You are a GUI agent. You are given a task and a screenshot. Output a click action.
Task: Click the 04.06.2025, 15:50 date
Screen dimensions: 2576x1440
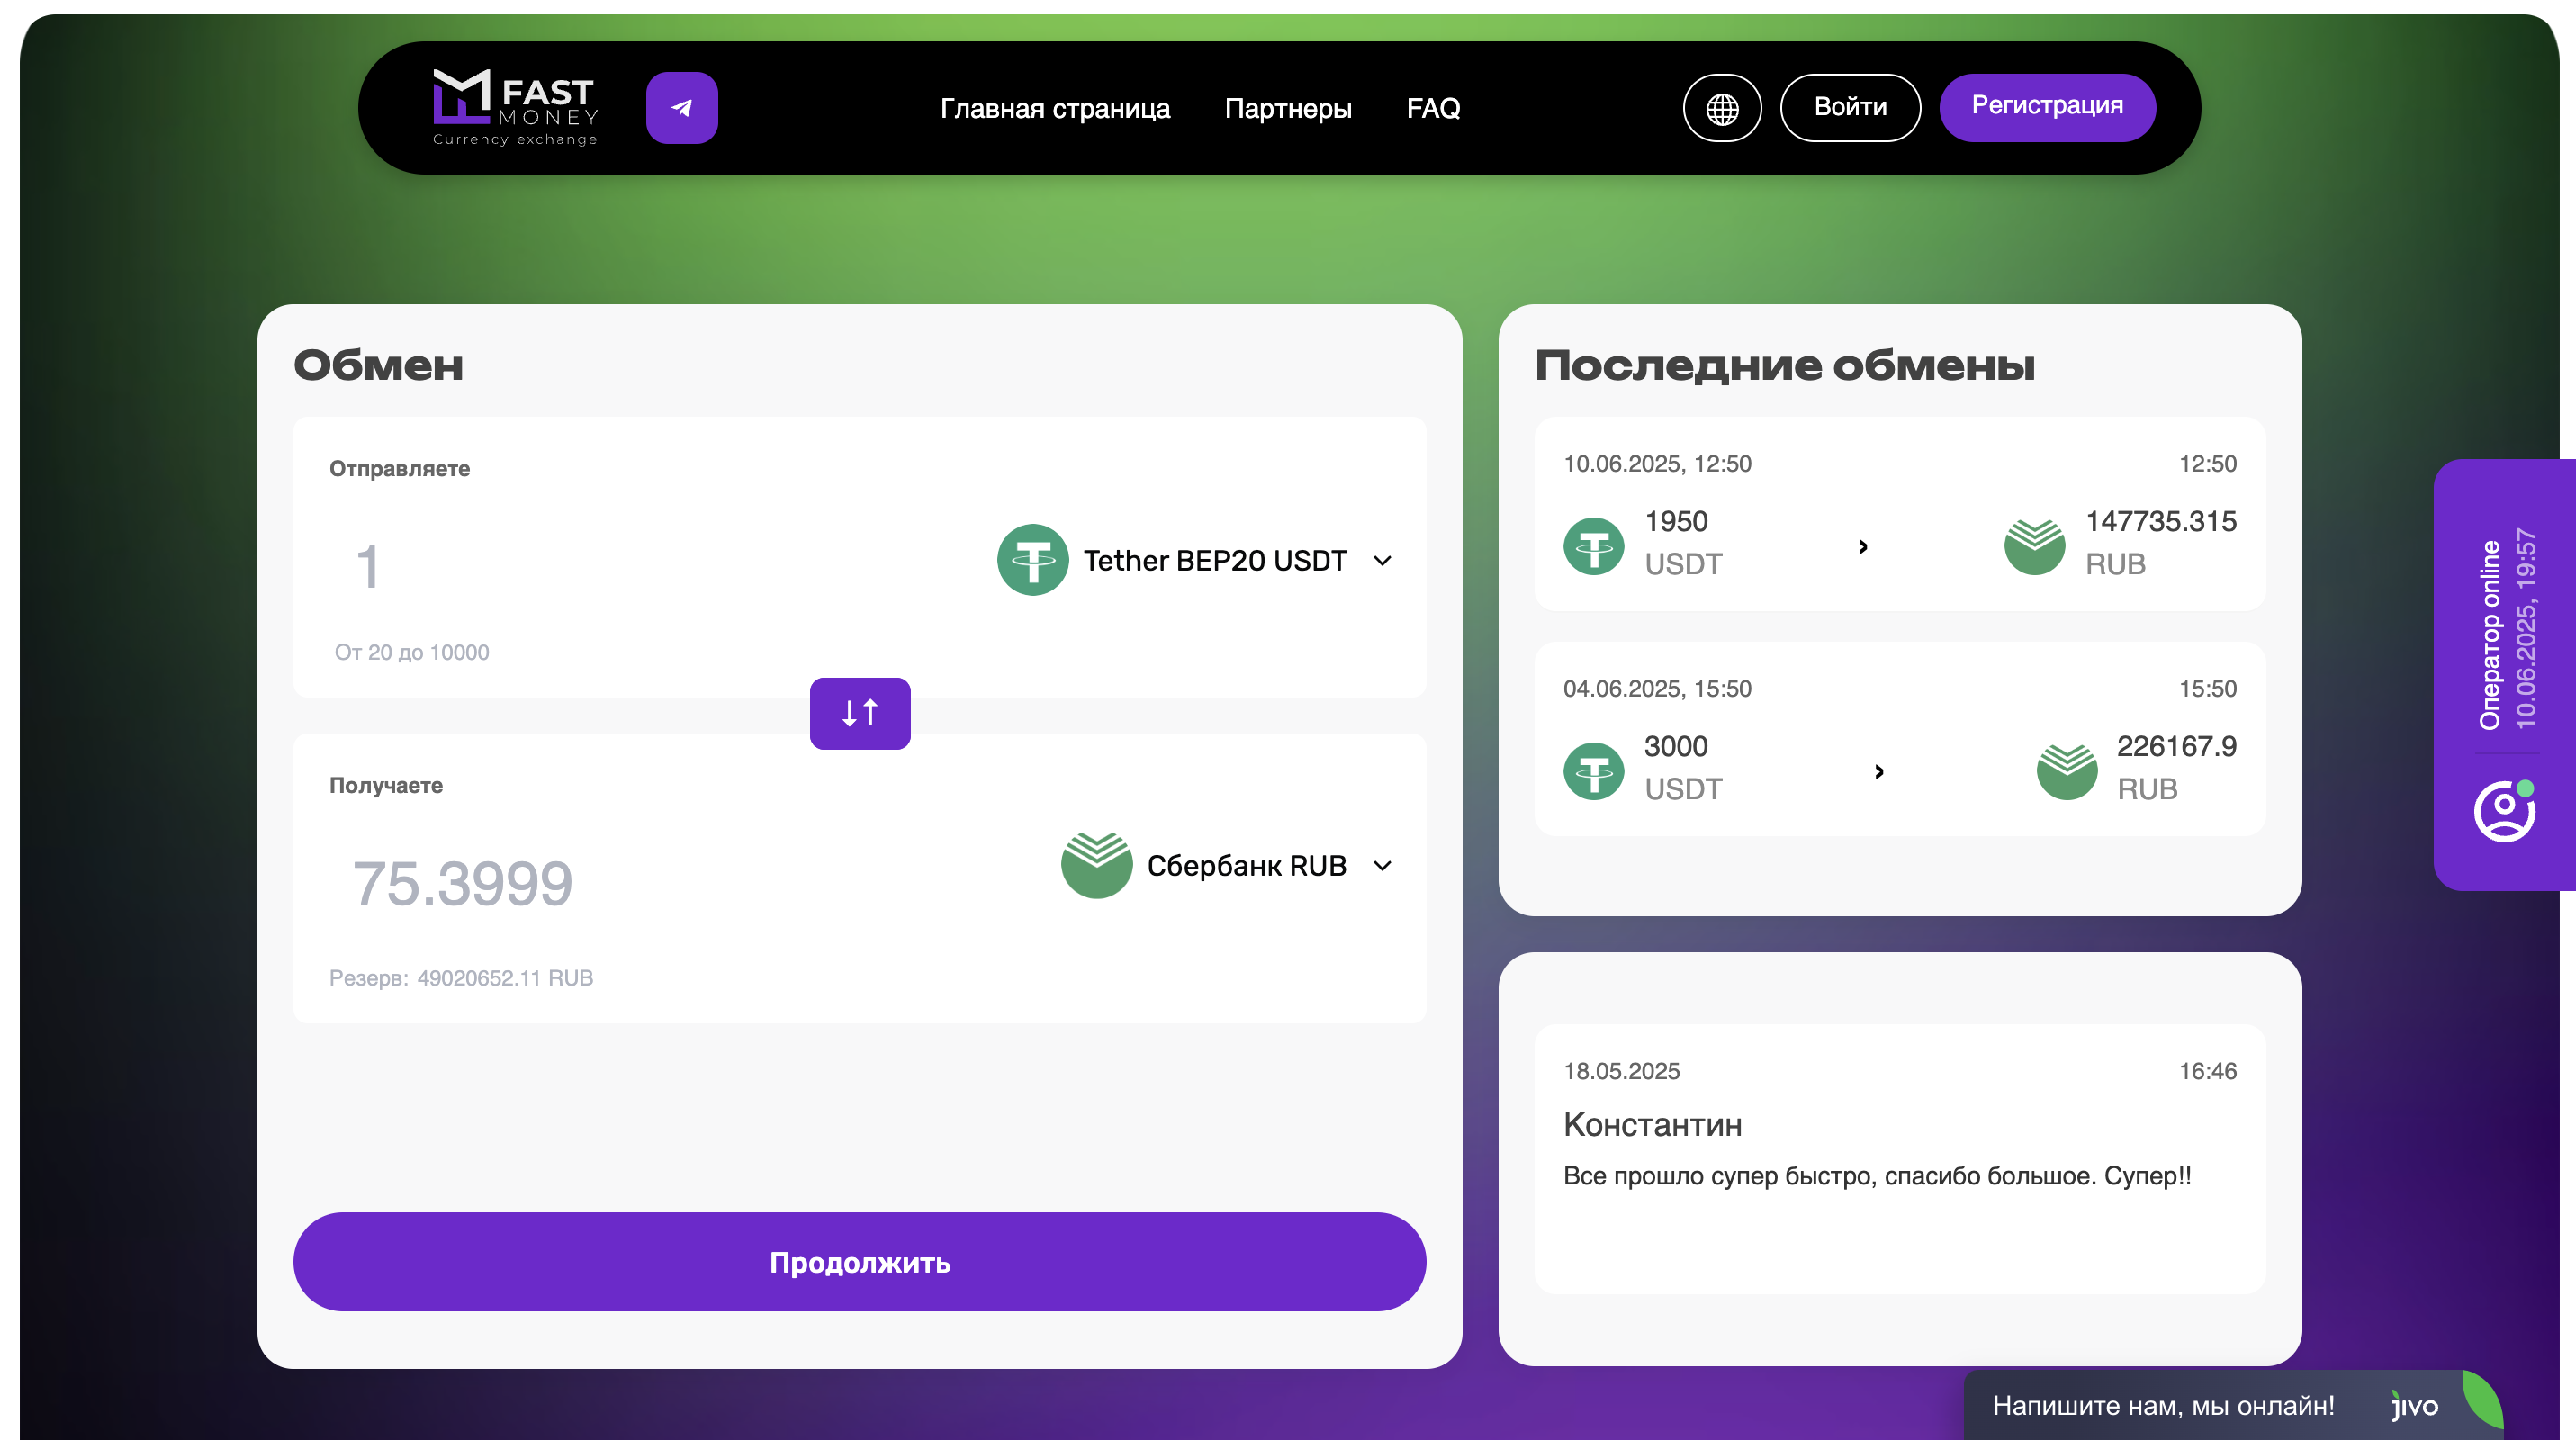pos(1657,689)
